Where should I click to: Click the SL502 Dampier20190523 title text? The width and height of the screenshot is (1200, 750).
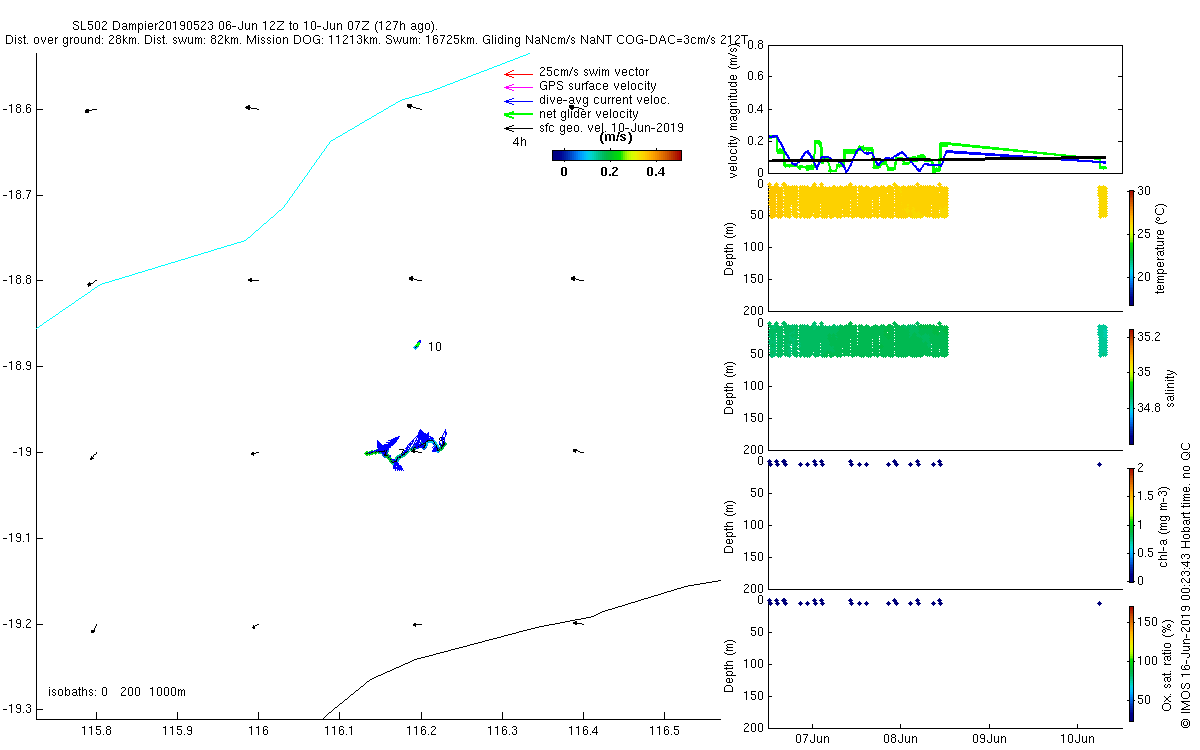(x=166, y=26)
